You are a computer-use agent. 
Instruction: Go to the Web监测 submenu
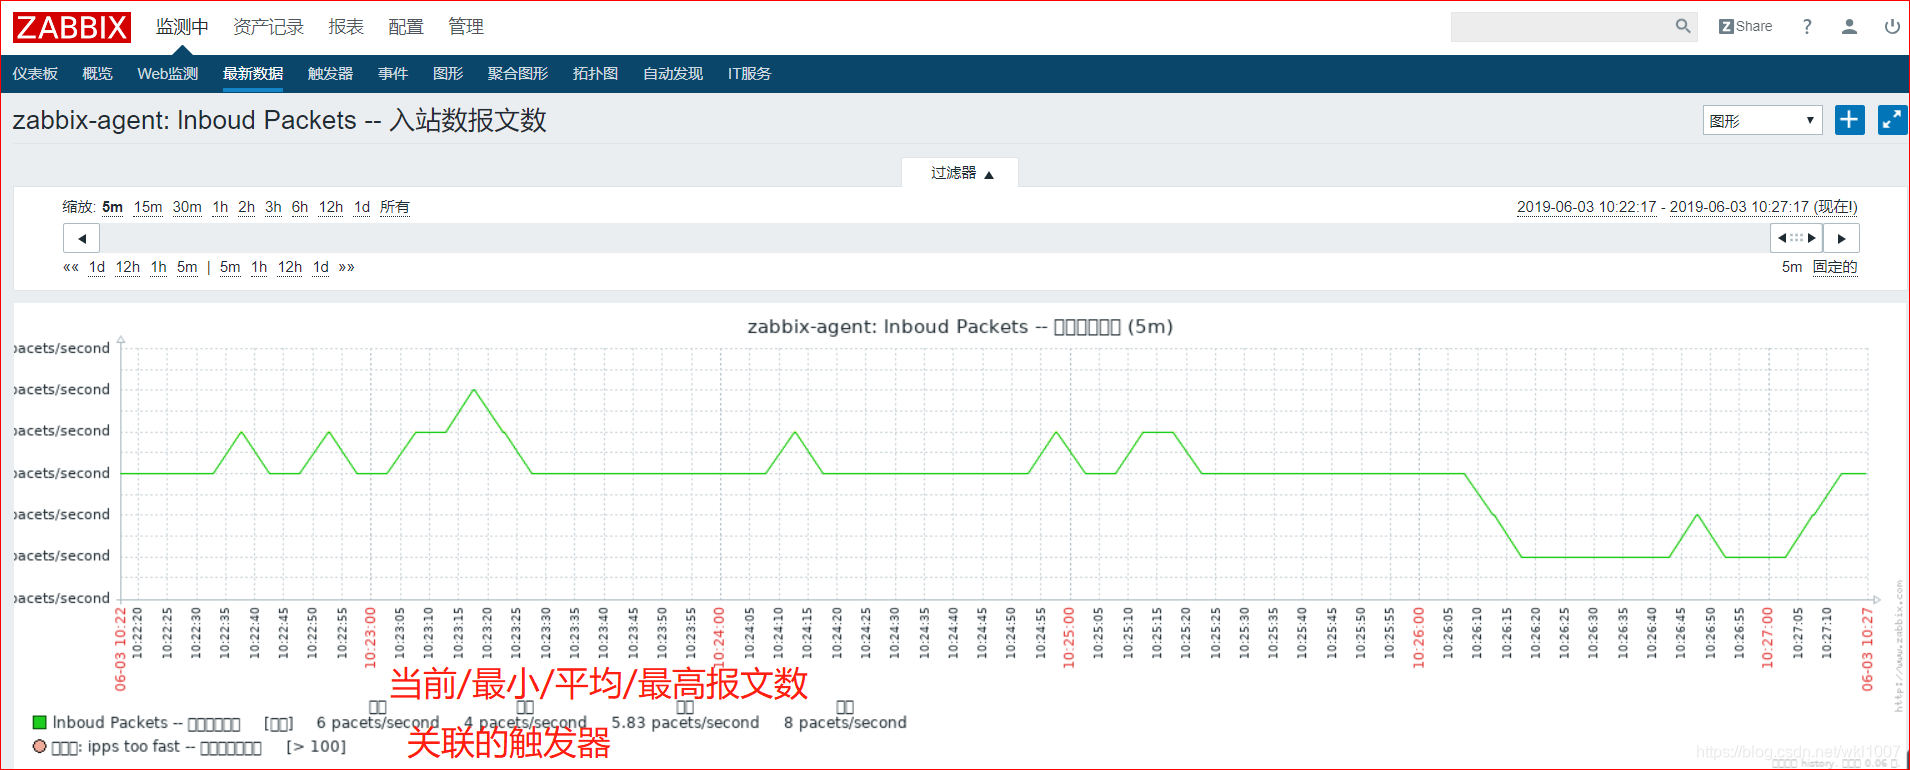168,74
